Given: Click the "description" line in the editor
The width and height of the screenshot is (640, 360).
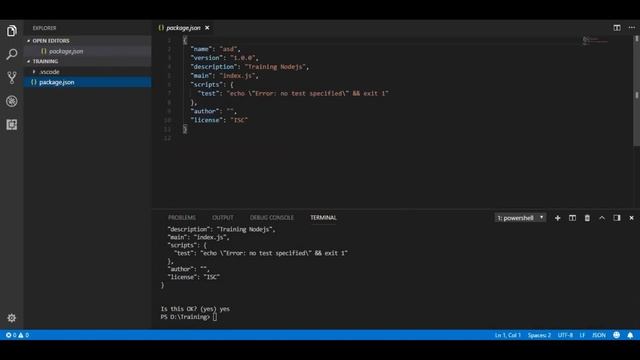Looking at the screenshot, I should click(249, 67).
